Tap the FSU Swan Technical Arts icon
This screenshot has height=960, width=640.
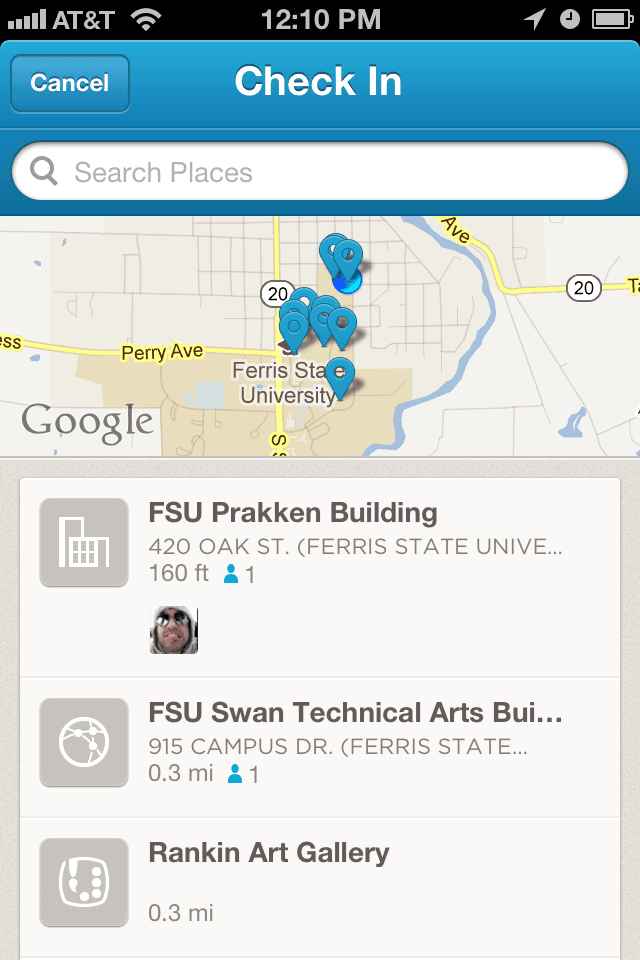[x=84, y=743]
